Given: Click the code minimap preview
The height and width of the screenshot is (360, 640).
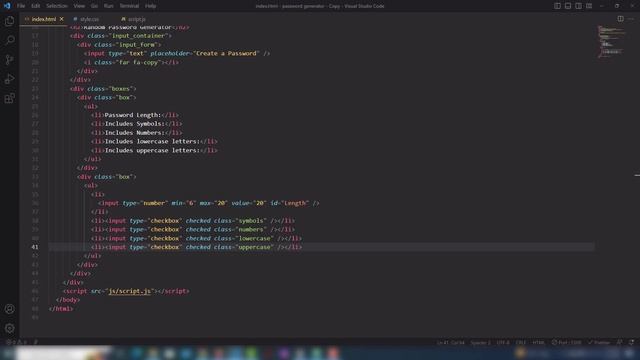Looking at the screenshot, I should (611, 42).
